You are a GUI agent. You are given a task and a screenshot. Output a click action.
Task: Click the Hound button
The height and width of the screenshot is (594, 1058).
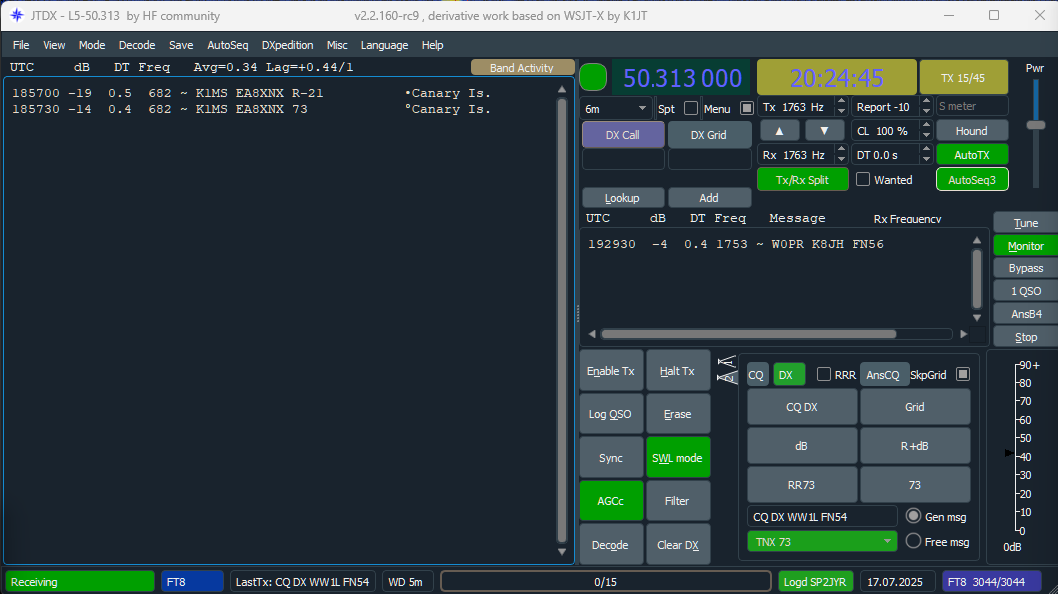(972, 130)
